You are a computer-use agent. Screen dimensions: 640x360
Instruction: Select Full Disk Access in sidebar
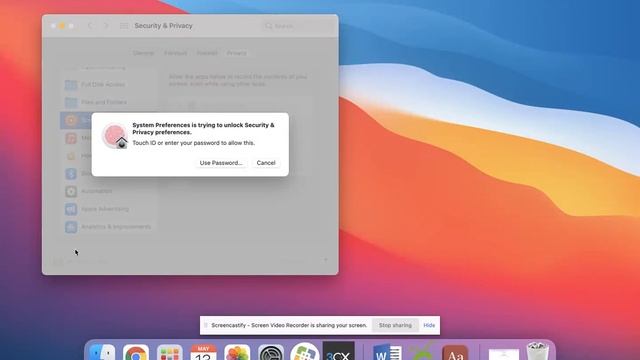[108, 84]
